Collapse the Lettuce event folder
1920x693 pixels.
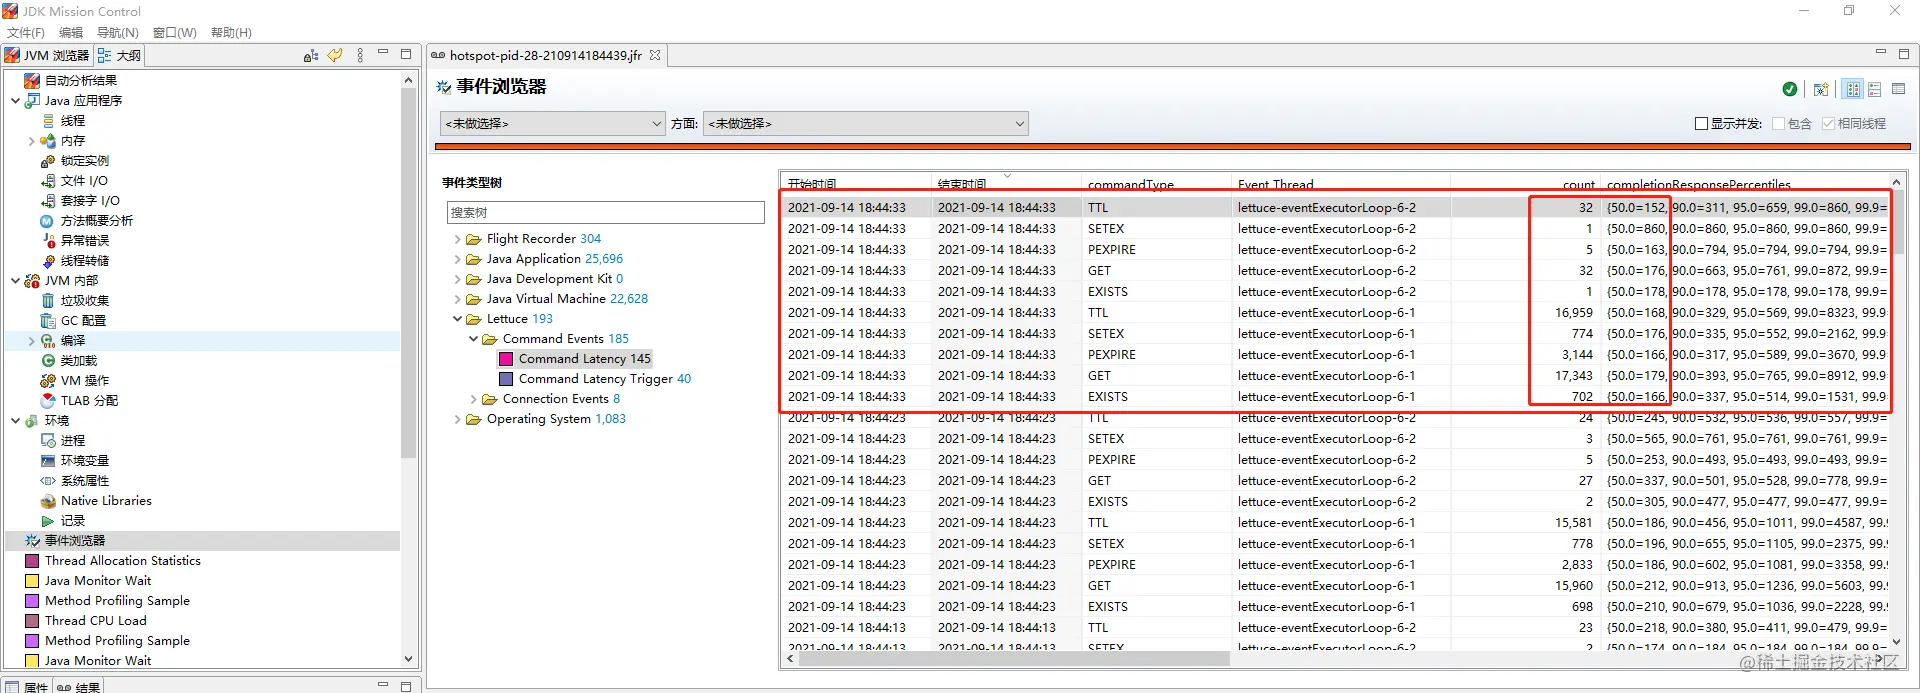458,319
